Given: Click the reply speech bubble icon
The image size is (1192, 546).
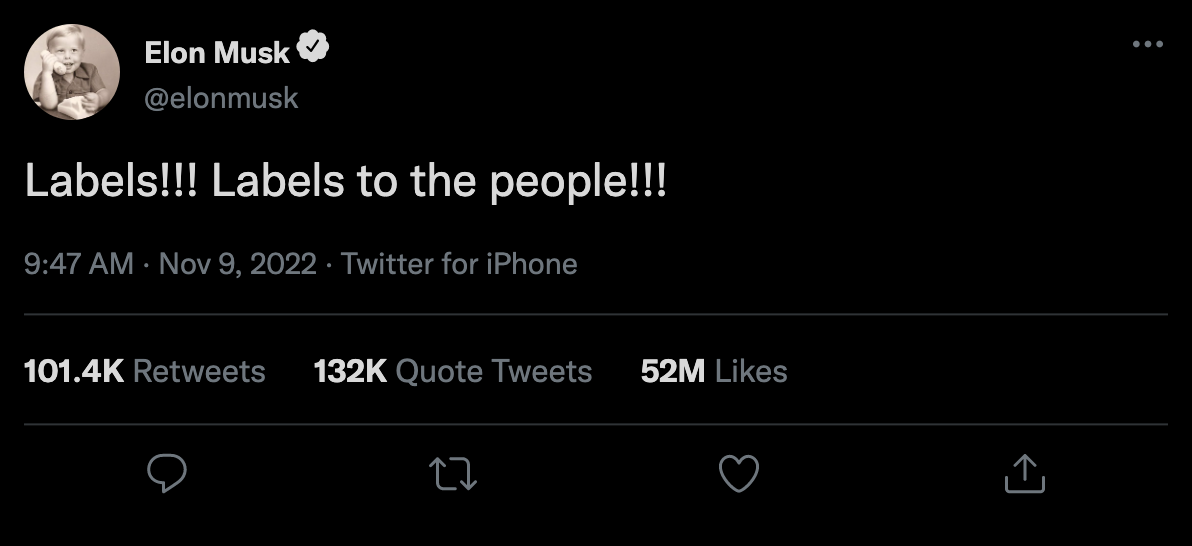Looking at the screenshot, I should (x=168, y=474).
